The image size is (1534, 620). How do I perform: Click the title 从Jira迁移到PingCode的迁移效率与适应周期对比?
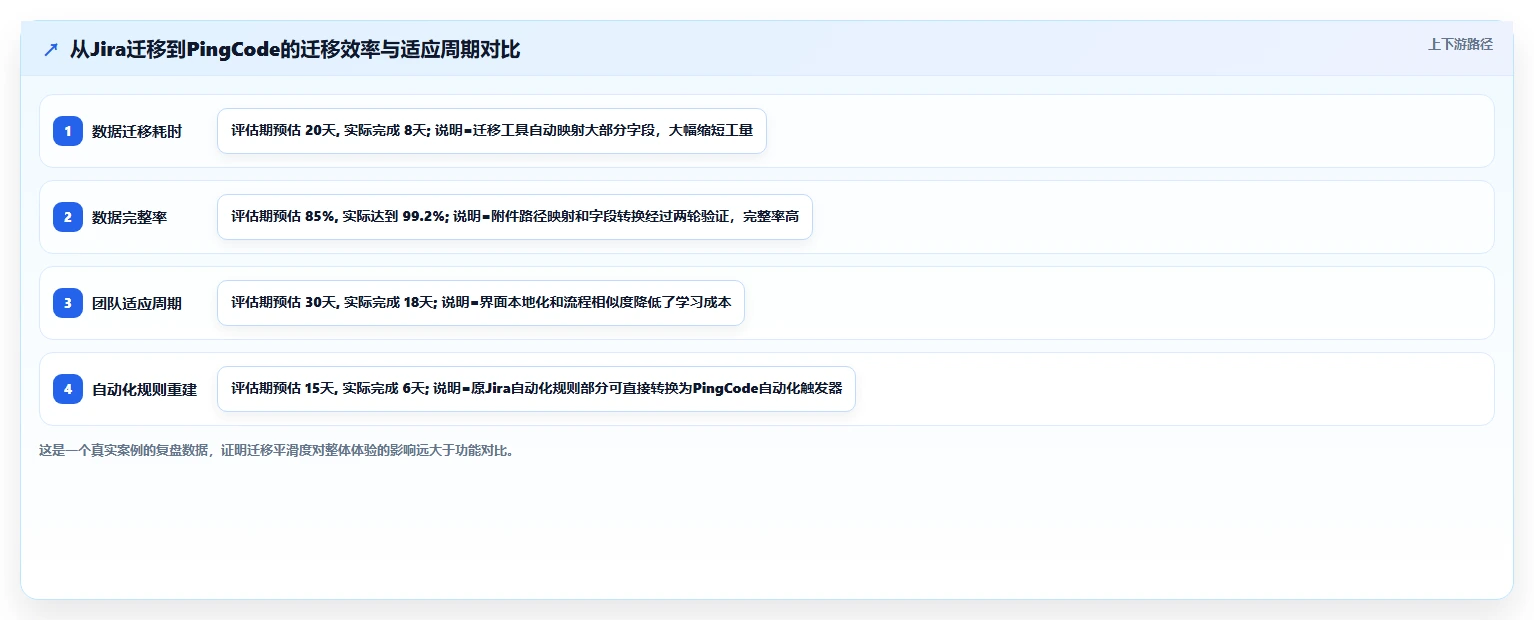tap(295, 49)
